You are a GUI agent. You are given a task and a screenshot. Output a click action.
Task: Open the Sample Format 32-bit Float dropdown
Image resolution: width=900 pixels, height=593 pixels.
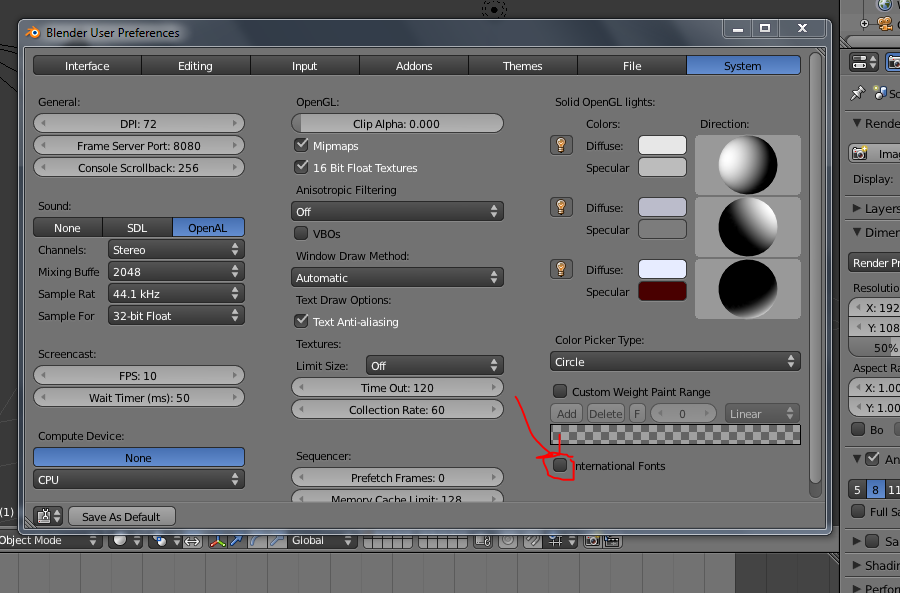coord(176,316)
